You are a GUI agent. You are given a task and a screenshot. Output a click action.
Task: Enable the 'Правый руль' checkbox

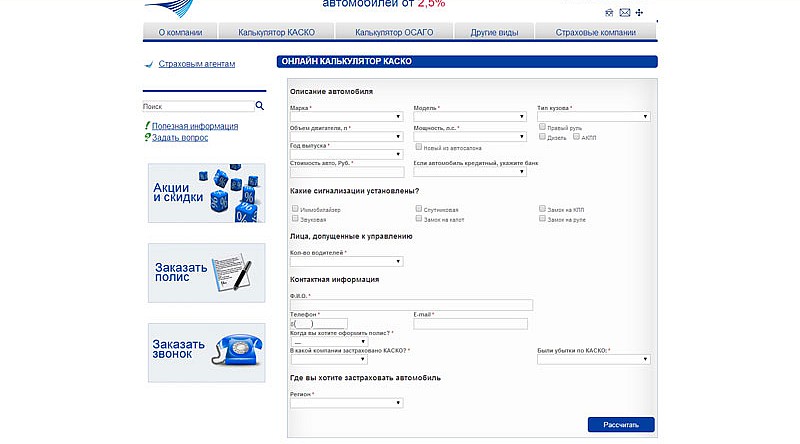pos(542,127)
